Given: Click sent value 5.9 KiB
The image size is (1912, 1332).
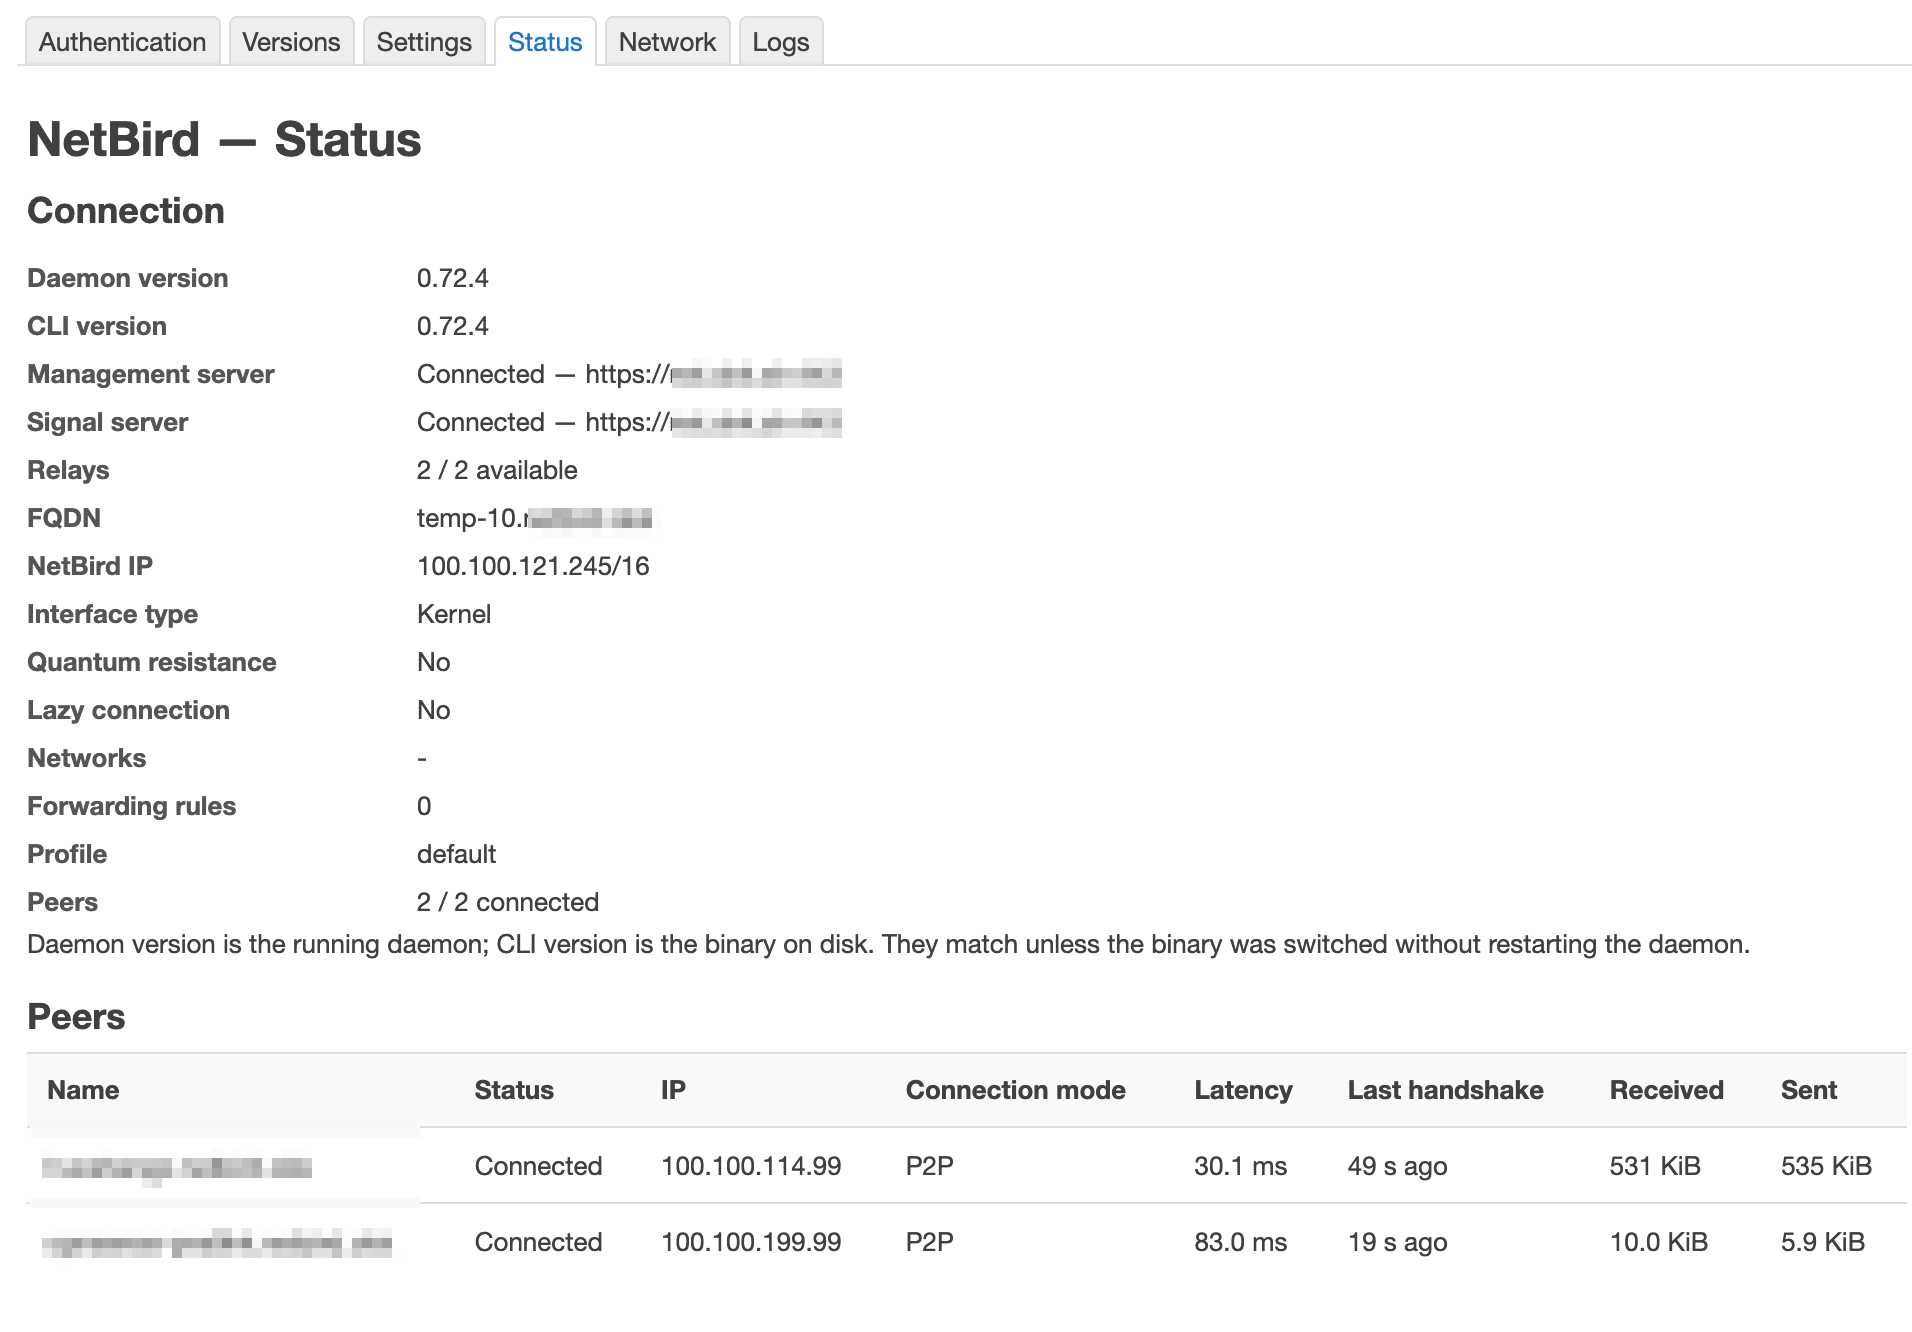Looking at the screenshot, I should click(1822, 1242).
